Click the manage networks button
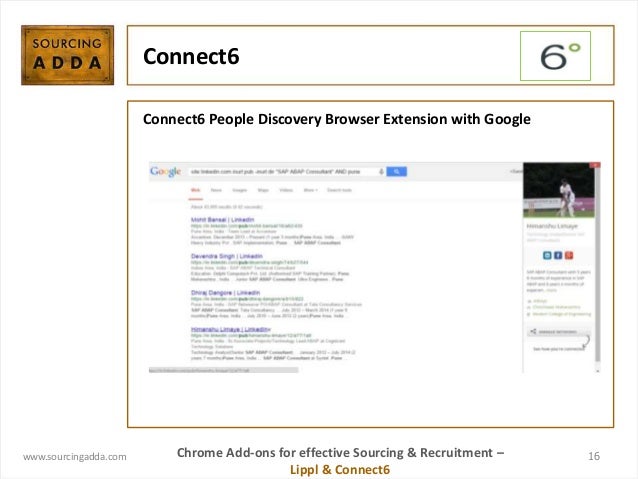Image resolution: width=638 pixels, height=479 pixels. (x=559, y=332)
